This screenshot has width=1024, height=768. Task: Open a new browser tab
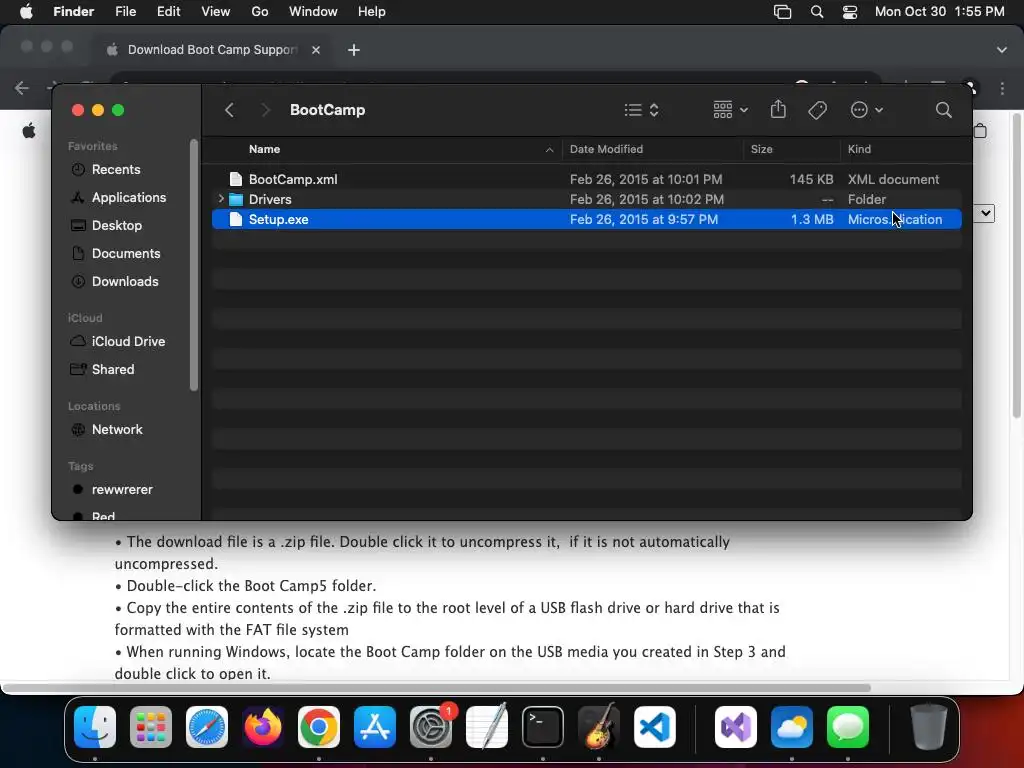point(353,50)
